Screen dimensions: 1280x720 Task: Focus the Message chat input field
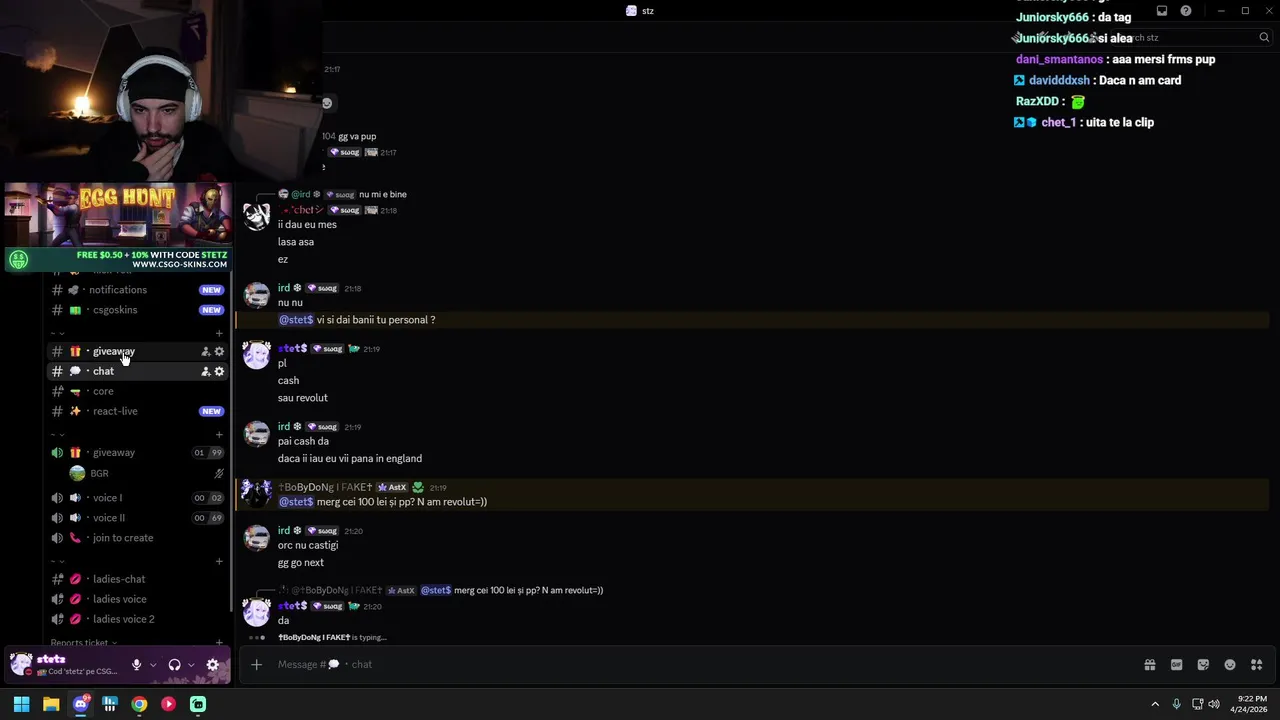[700, 664]
